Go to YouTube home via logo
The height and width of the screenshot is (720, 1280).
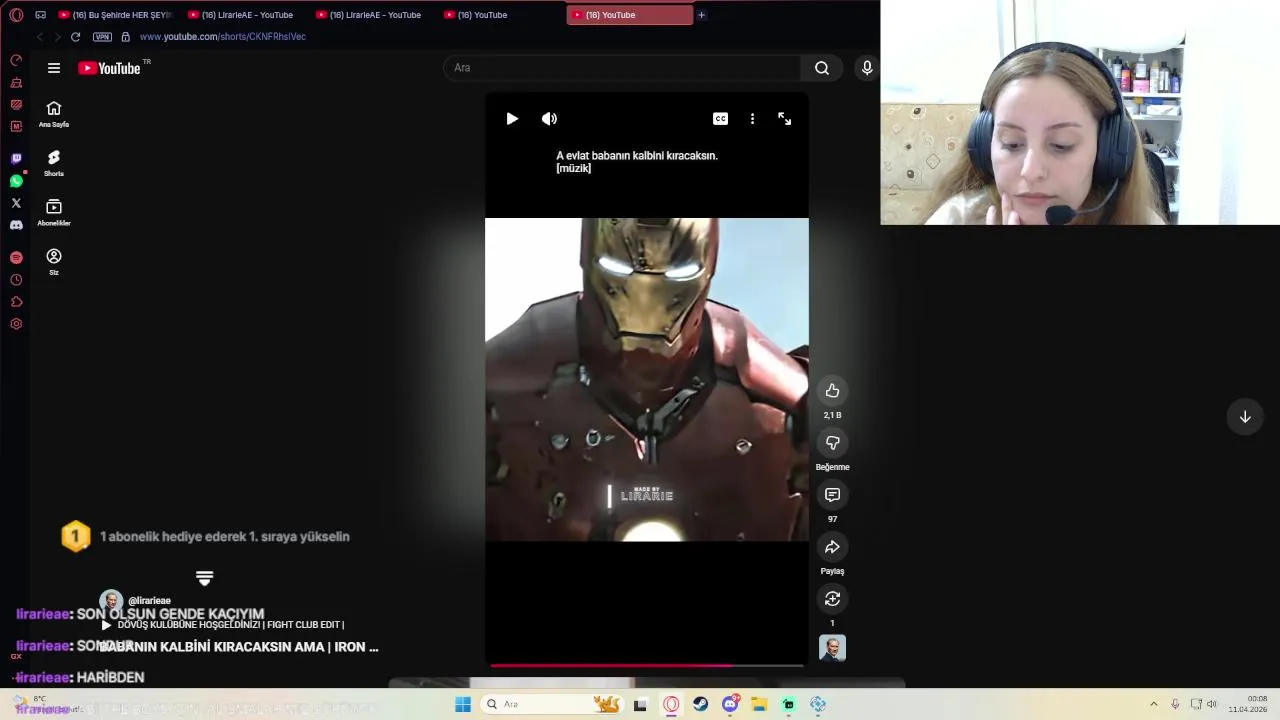click(x=110, y=68)
